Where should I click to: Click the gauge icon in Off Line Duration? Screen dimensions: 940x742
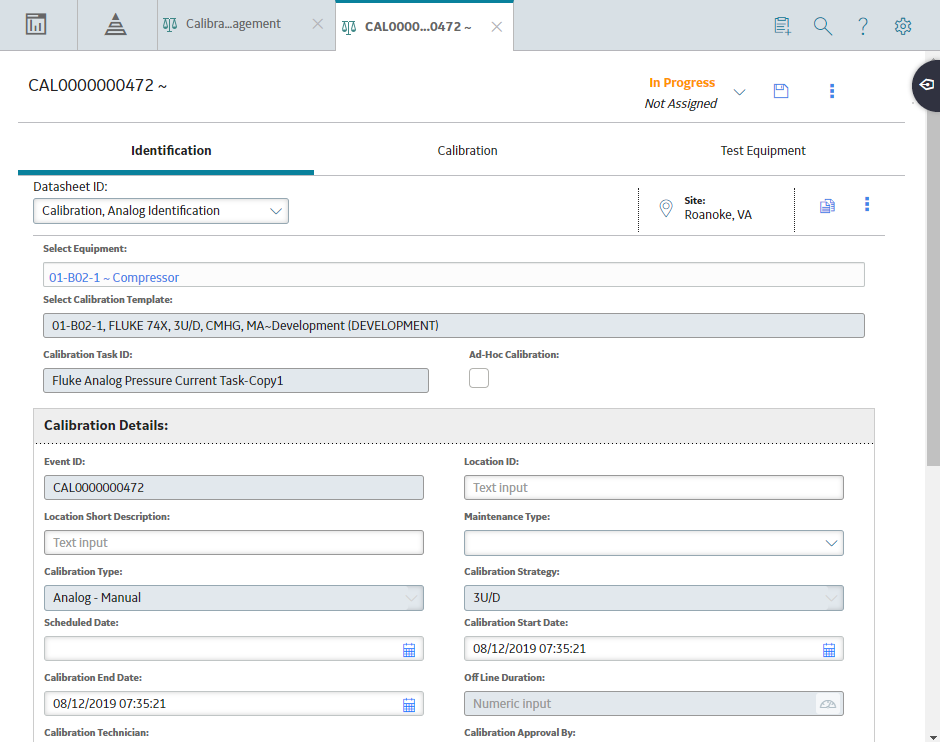click(x=828, y=704)
